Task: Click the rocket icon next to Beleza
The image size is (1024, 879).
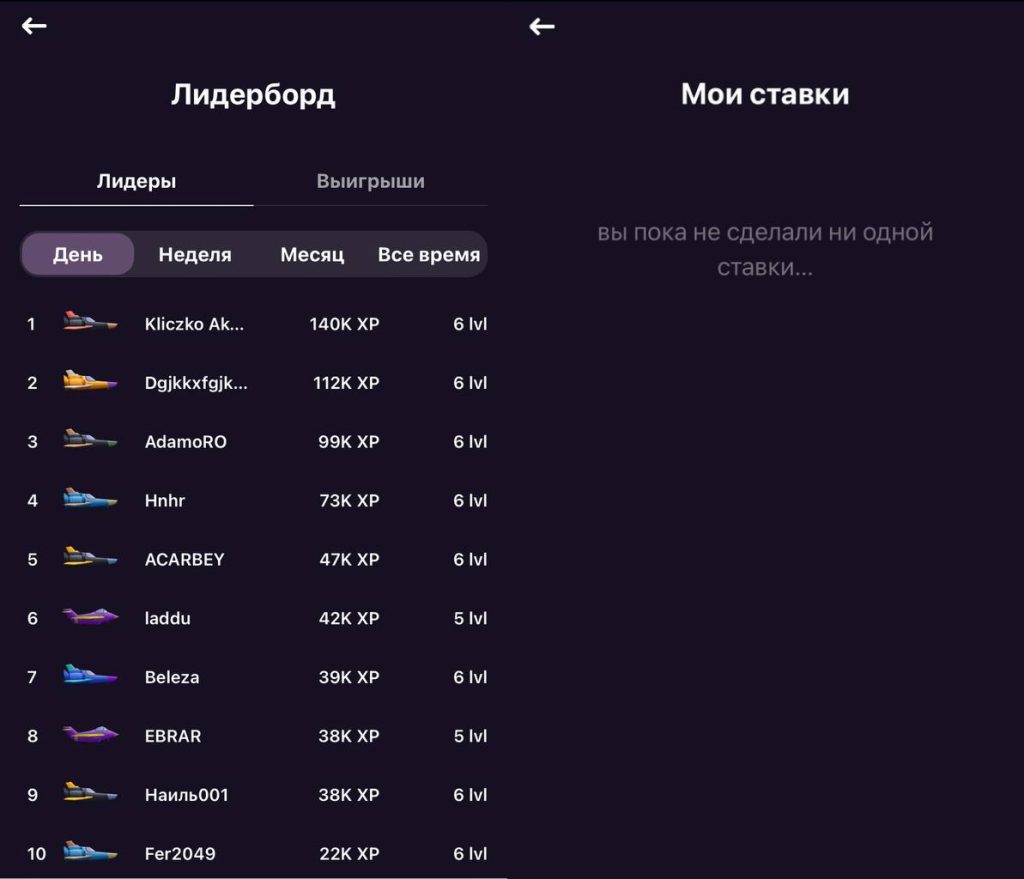Action: pyautogui.click(x=90, y=676)
